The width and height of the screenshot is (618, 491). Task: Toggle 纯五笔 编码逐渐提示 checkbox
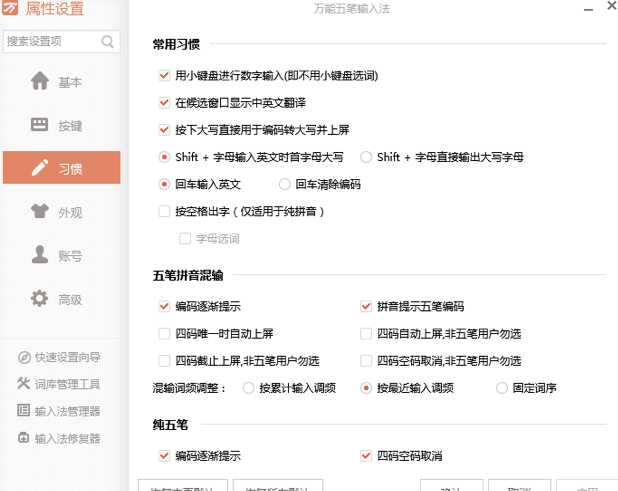point(164,456)
